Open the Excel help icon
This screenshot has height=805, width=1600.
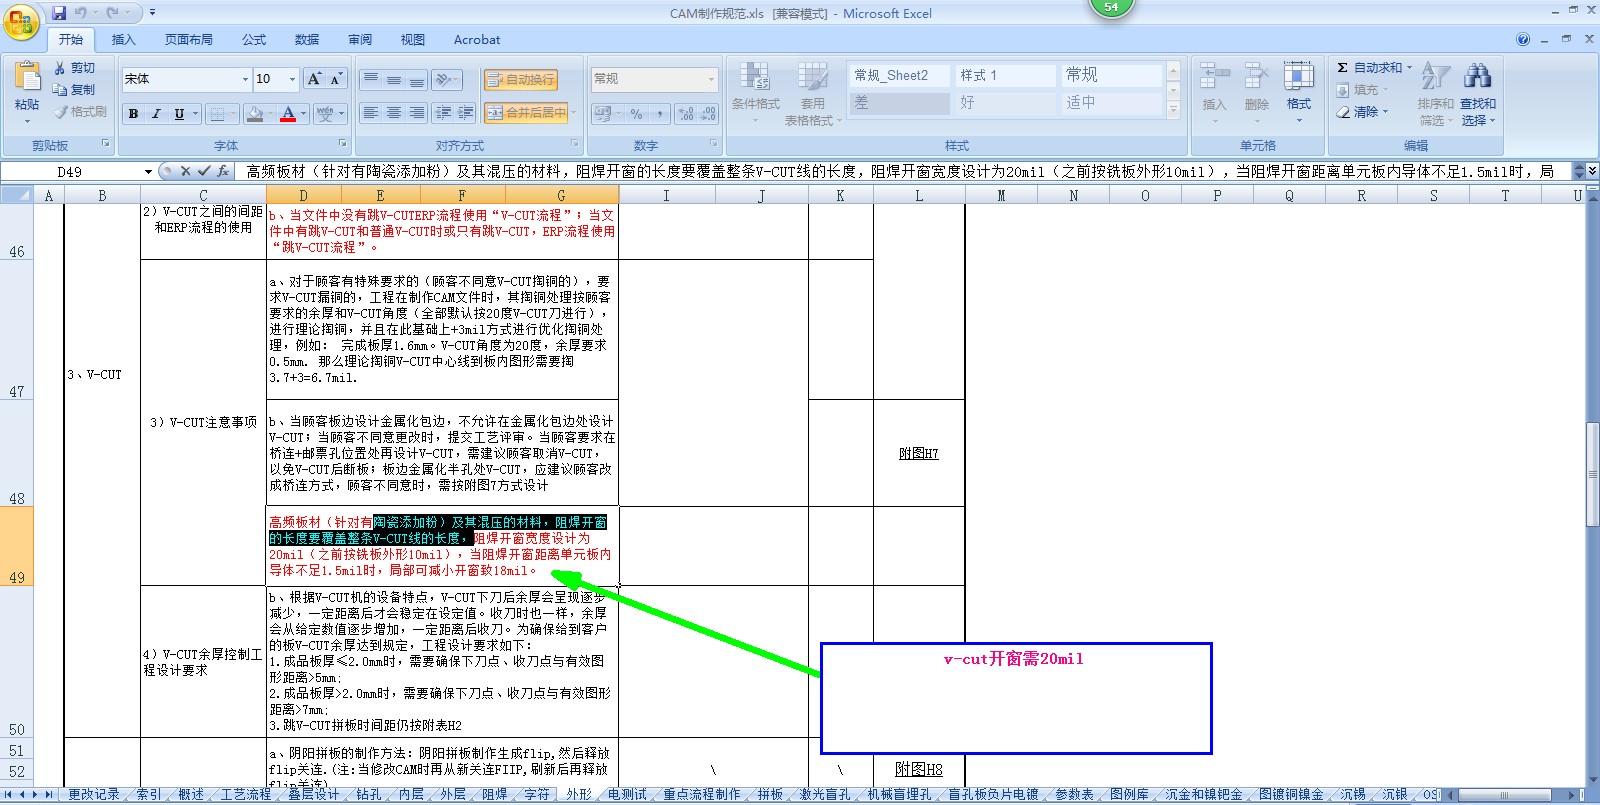coord(1523,40)
